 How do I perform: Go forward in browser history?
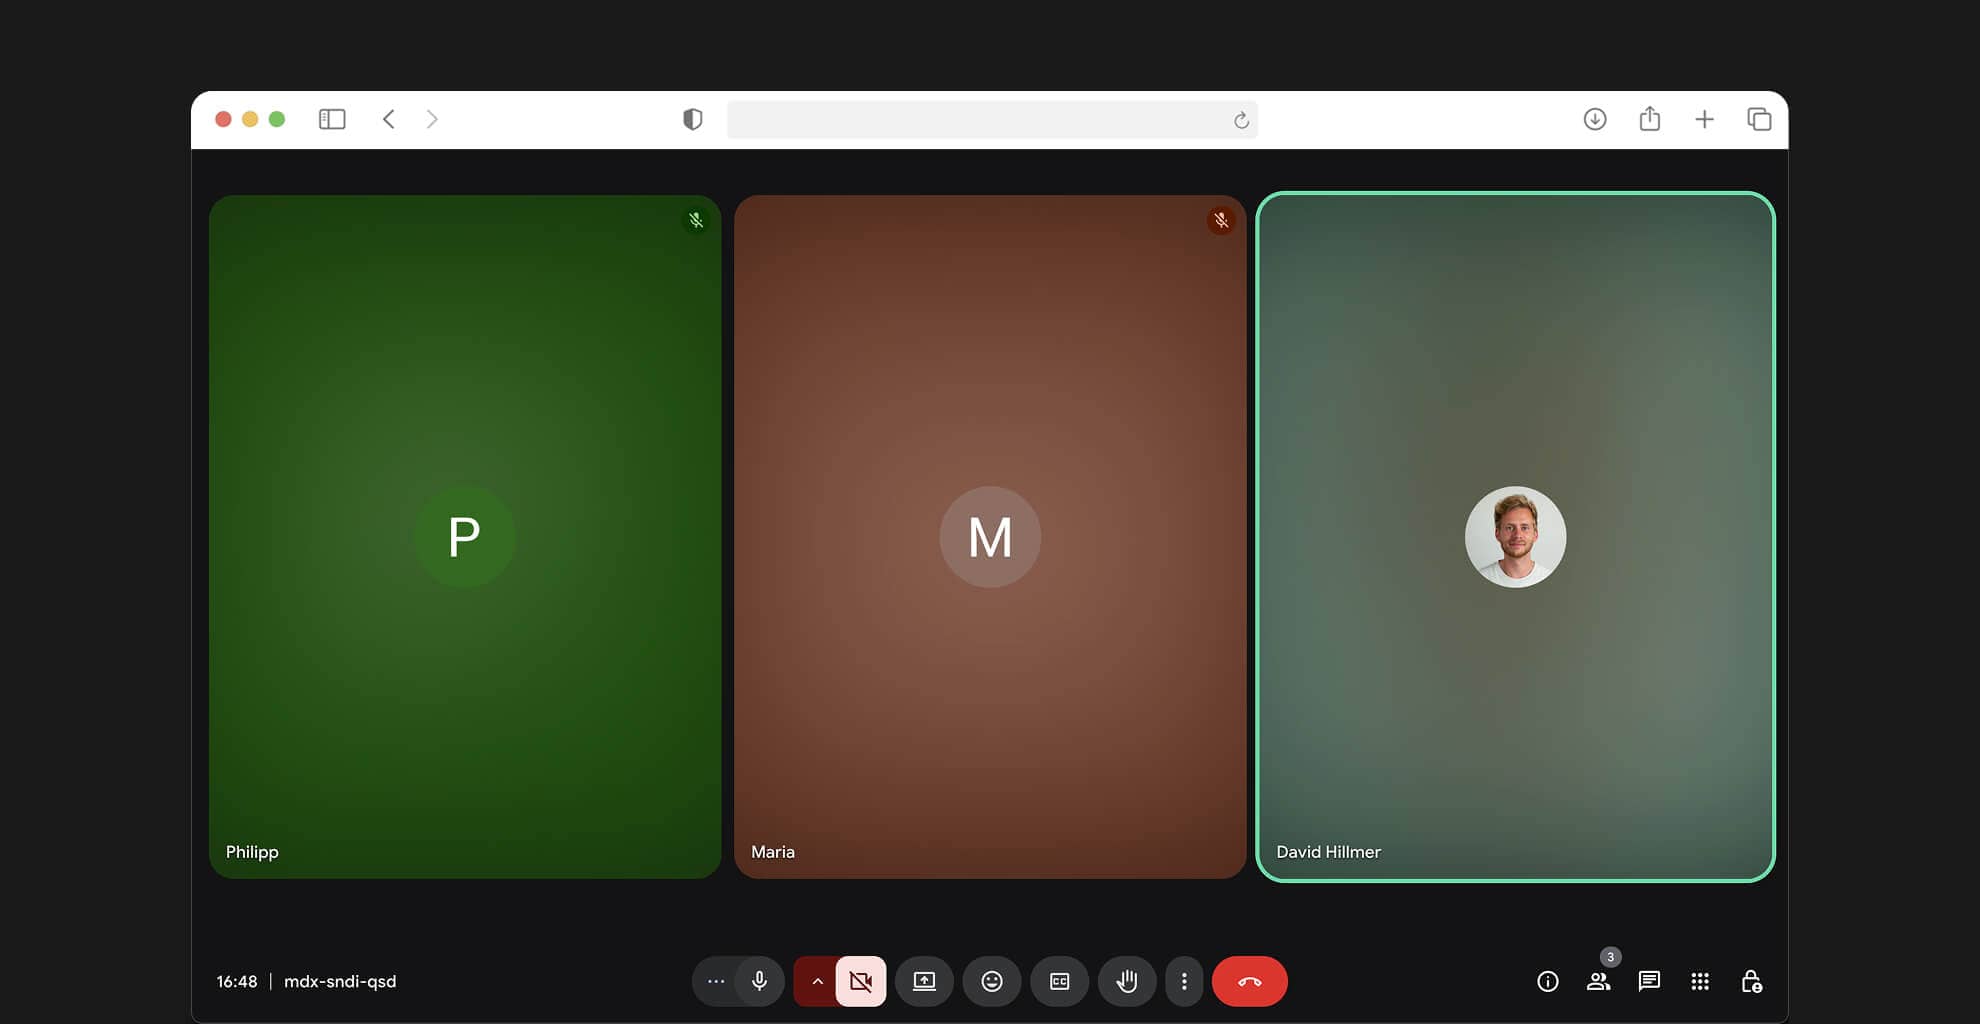pyautogui.click(x=432, y=119)
